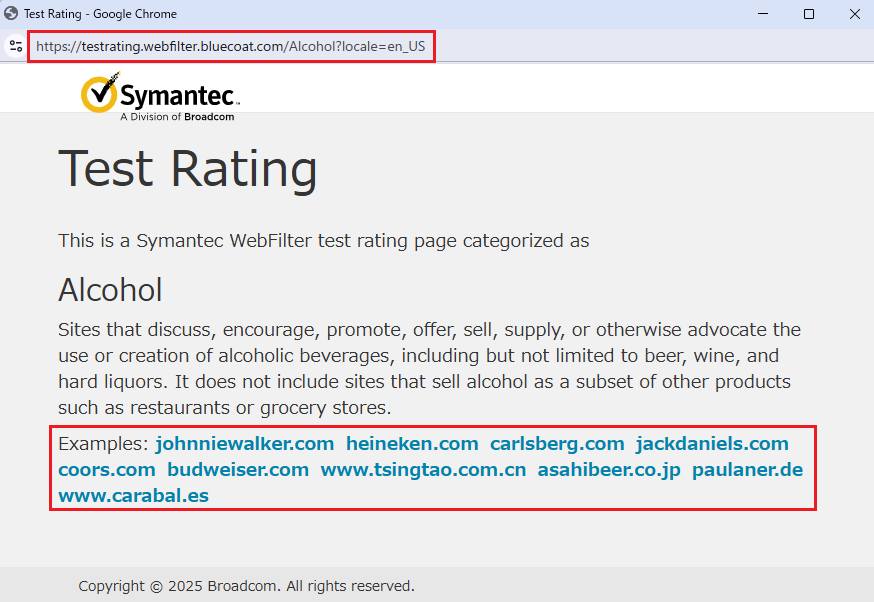The height and width of the screenshot is (602, 874).
Task: Click the Symantec logo
Action: pos(160,96)
